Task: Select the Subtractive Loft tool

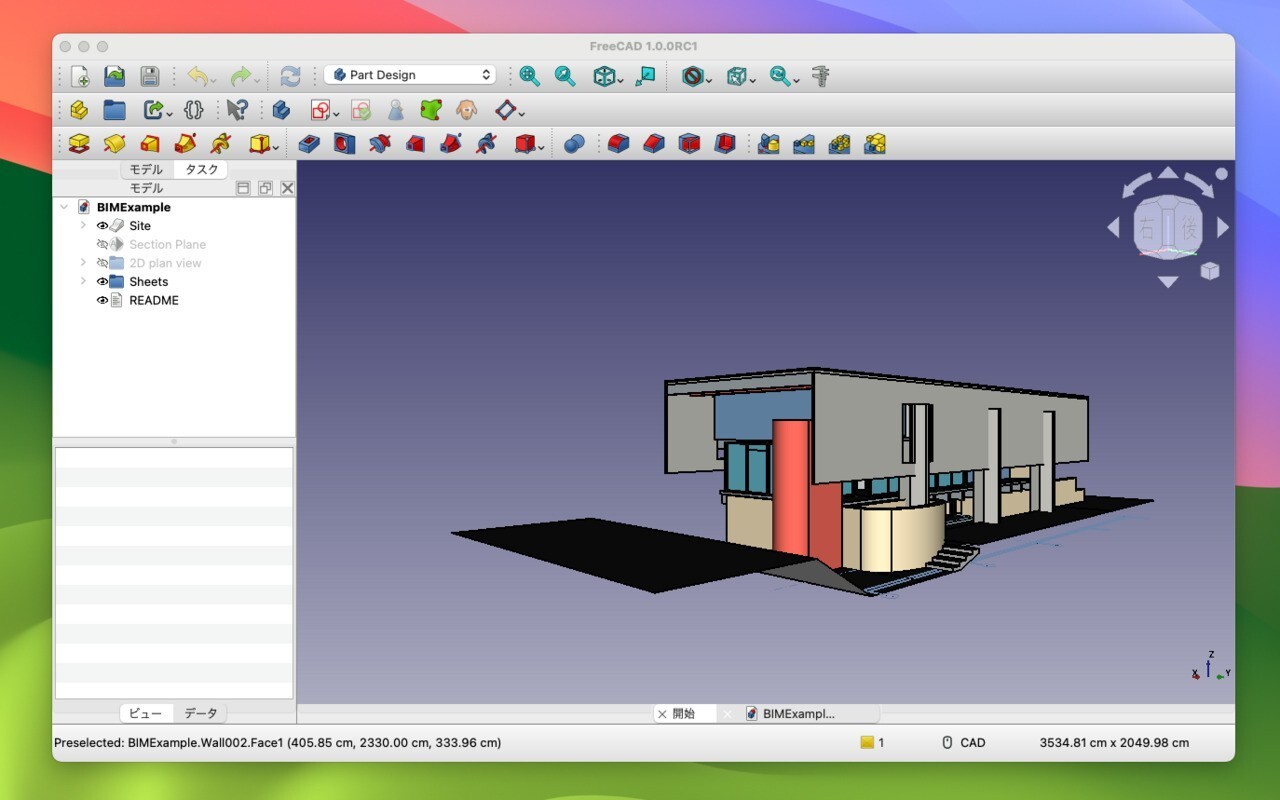Action: click(415, 144)
